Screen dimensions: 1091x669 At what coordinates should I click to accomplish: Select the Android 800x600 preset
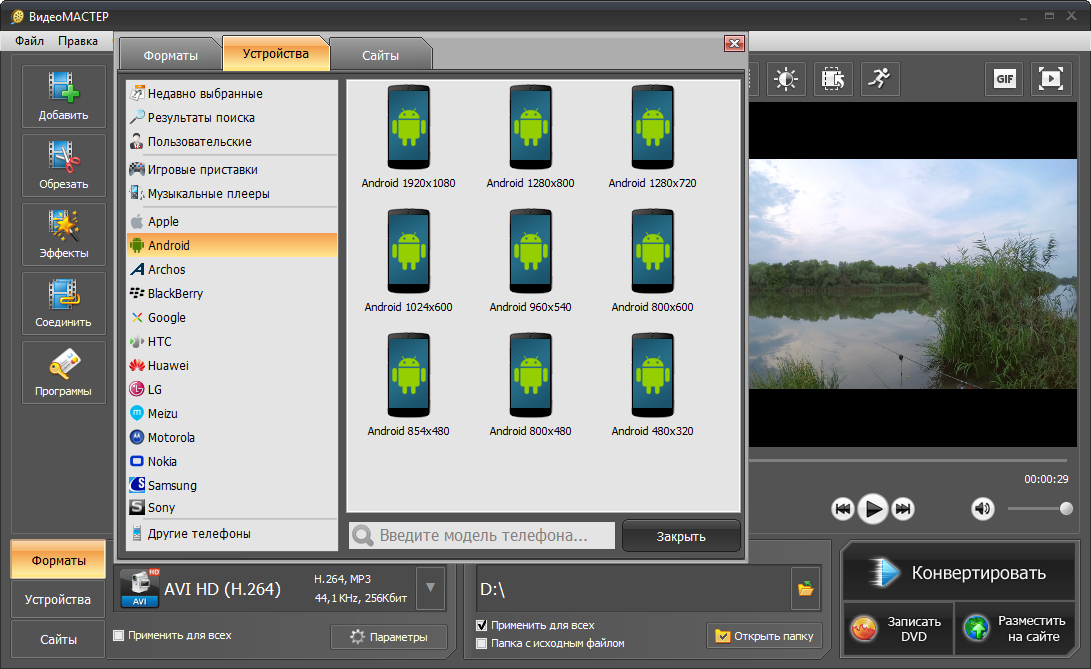coord(652,261)
